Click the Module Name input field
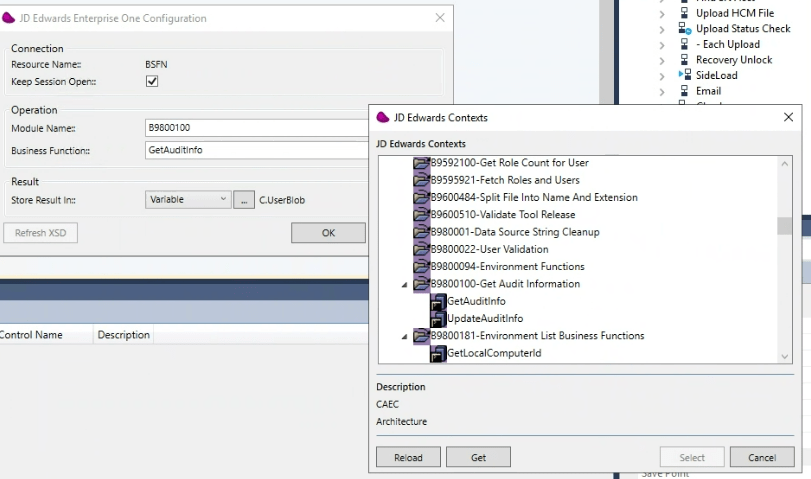 257,128
